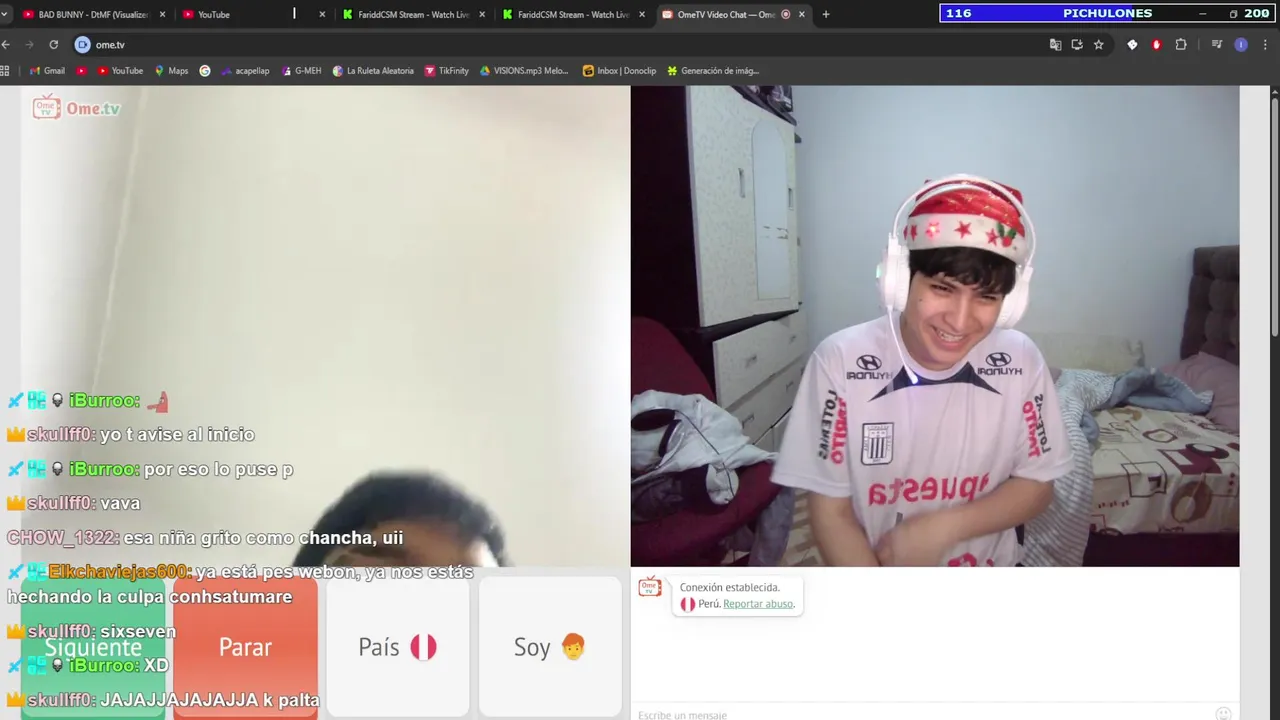
Task: Open the Generación de imág... bookmark
Action: pyautogui.click(x=713, y=71)
